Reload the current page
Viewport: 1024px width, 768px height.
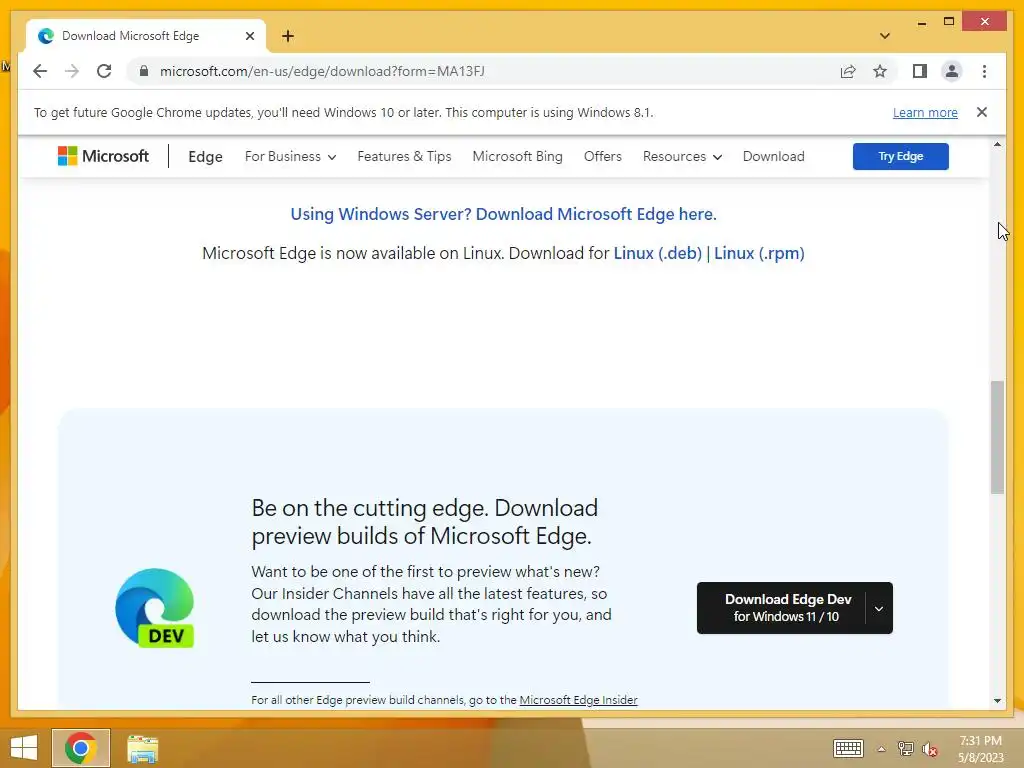point(104,71)
